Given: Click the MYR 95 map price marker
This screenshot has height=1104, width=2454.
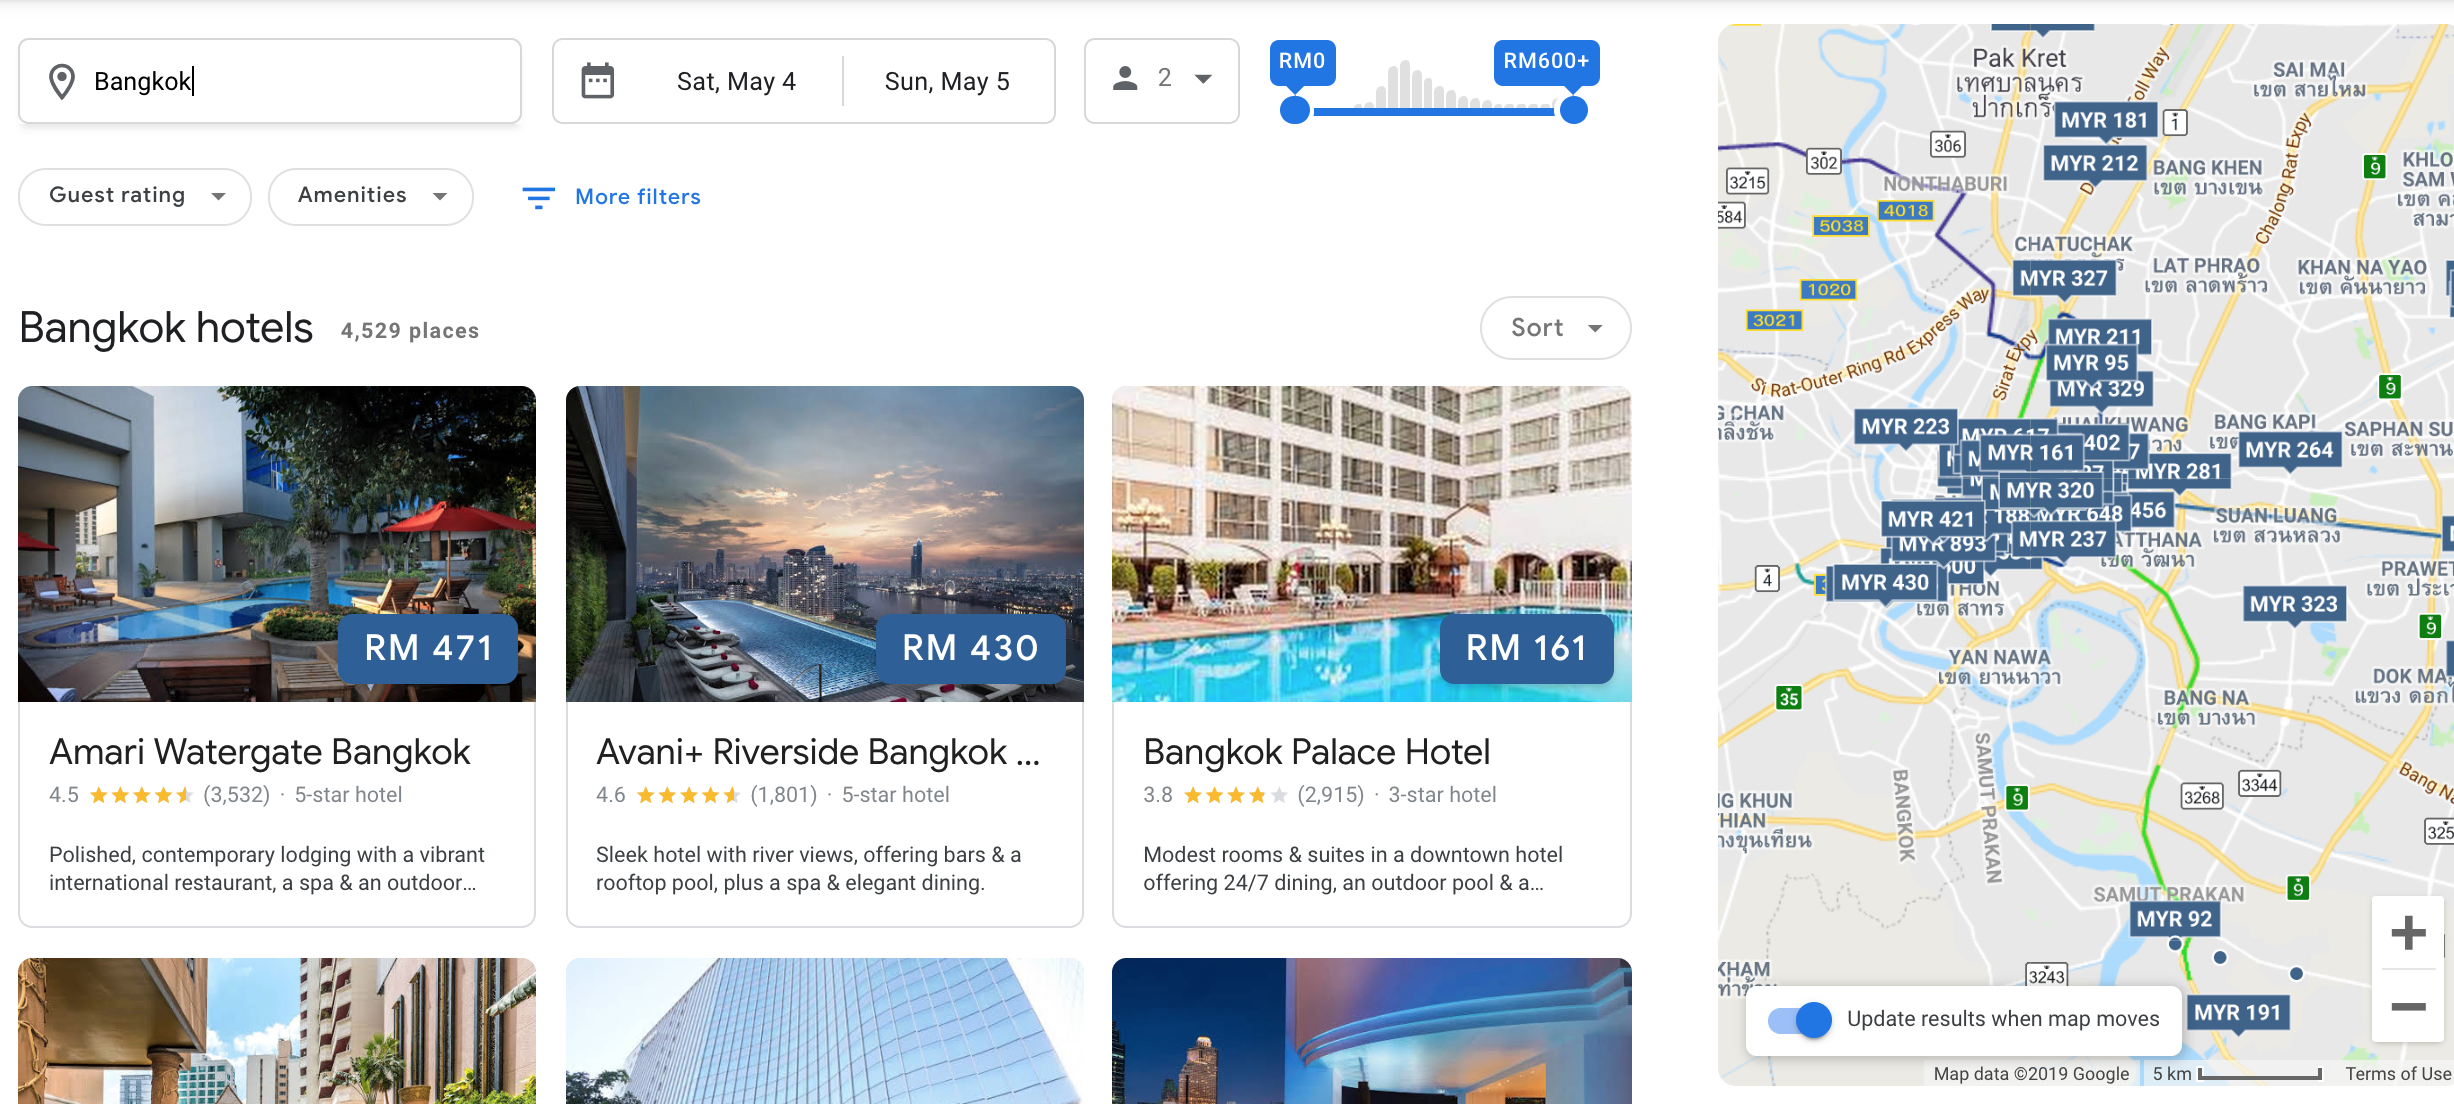Looking at the screenshot, I should (2091, 363).
